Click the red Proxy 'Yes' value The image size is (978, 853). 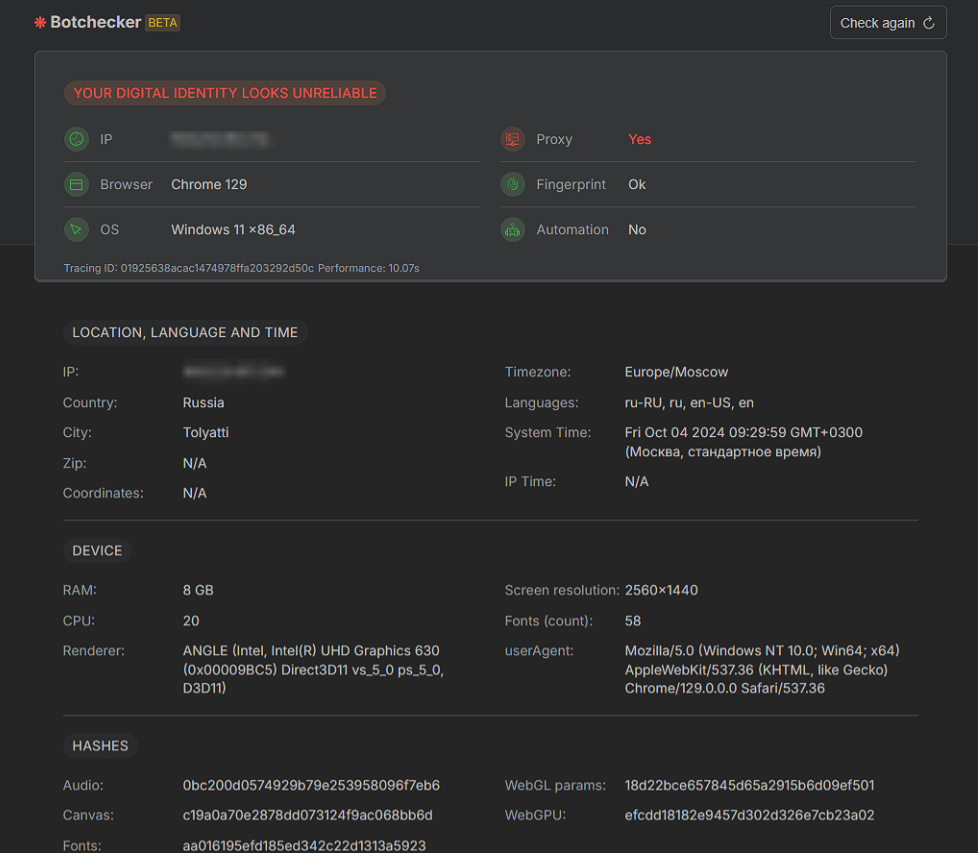coord(639,139)
